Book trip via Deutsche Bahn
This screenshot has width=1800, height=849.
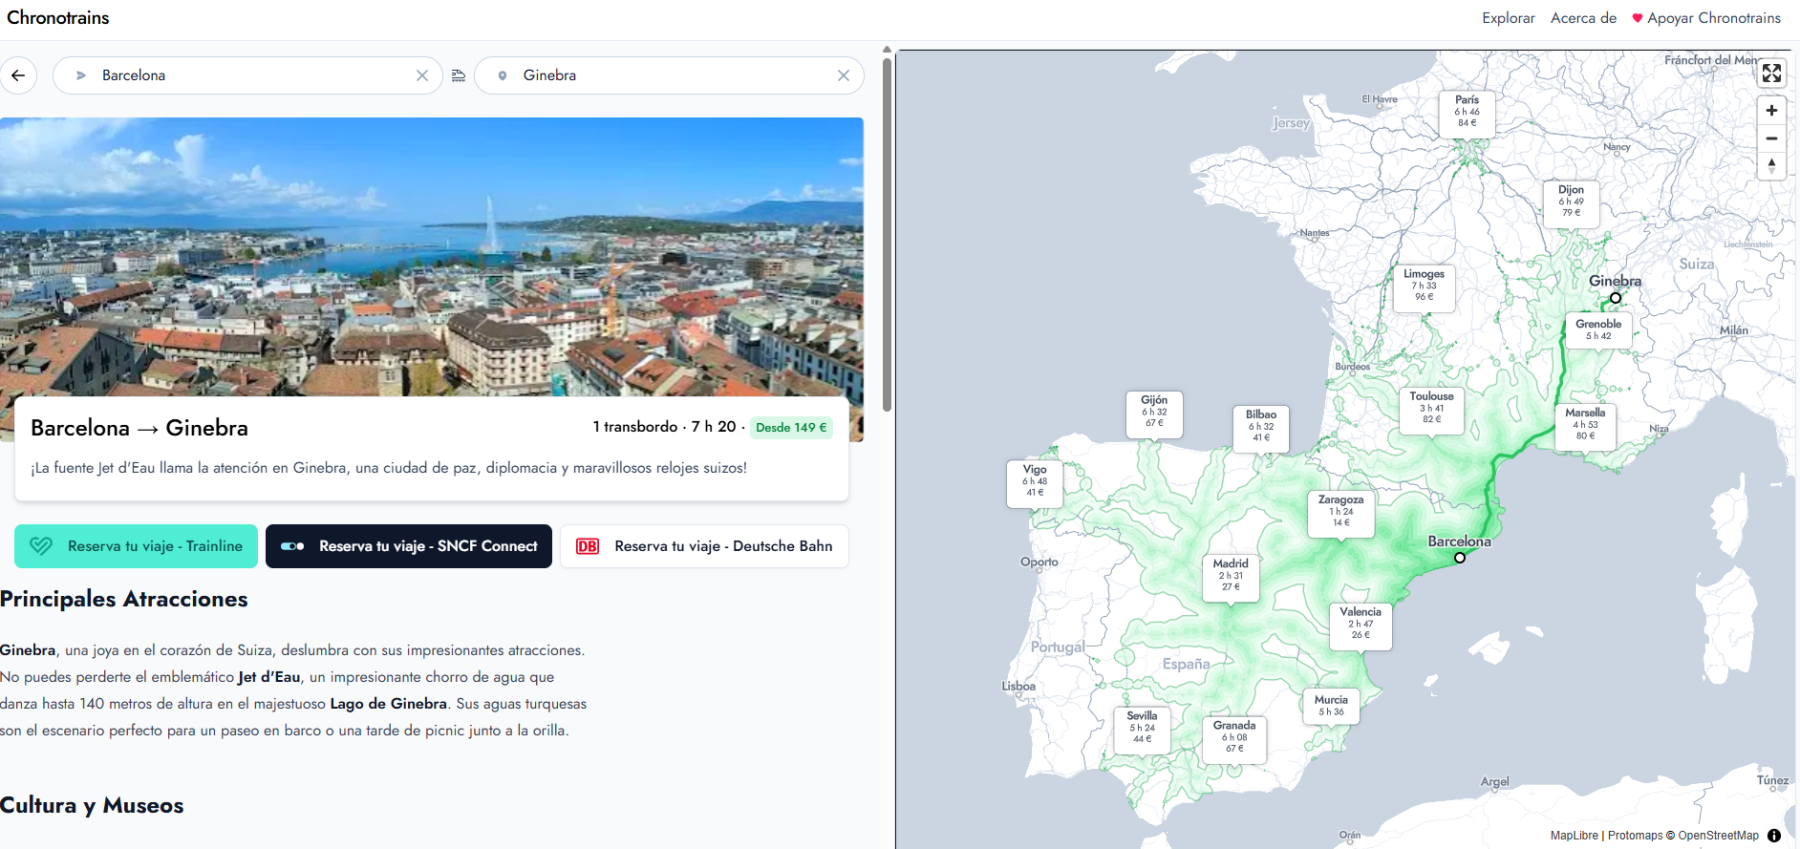click(x=704, y=546)
